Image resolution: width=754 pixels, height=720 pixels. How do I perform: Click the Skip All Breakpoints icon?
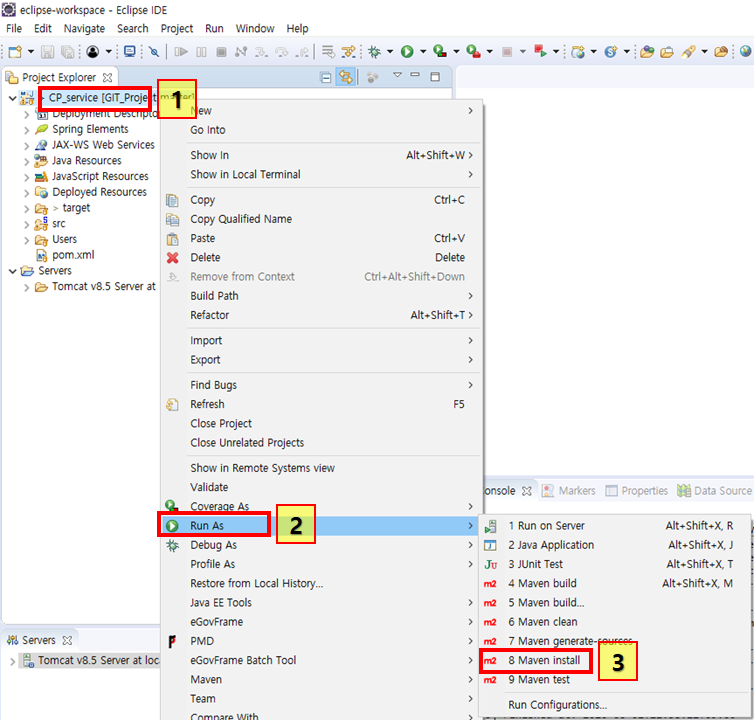click(x=154, y=51)
